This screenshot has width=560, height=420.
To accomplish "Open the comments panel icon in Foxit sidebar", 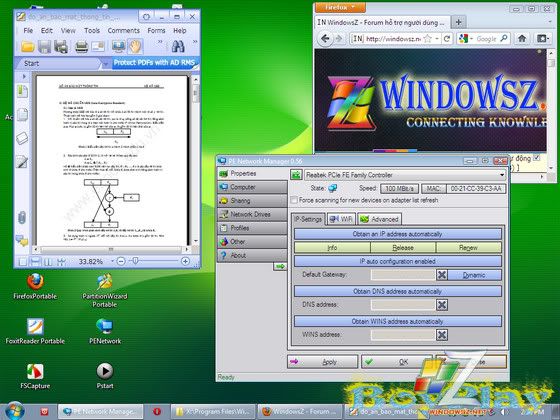I will pos(22,240).
